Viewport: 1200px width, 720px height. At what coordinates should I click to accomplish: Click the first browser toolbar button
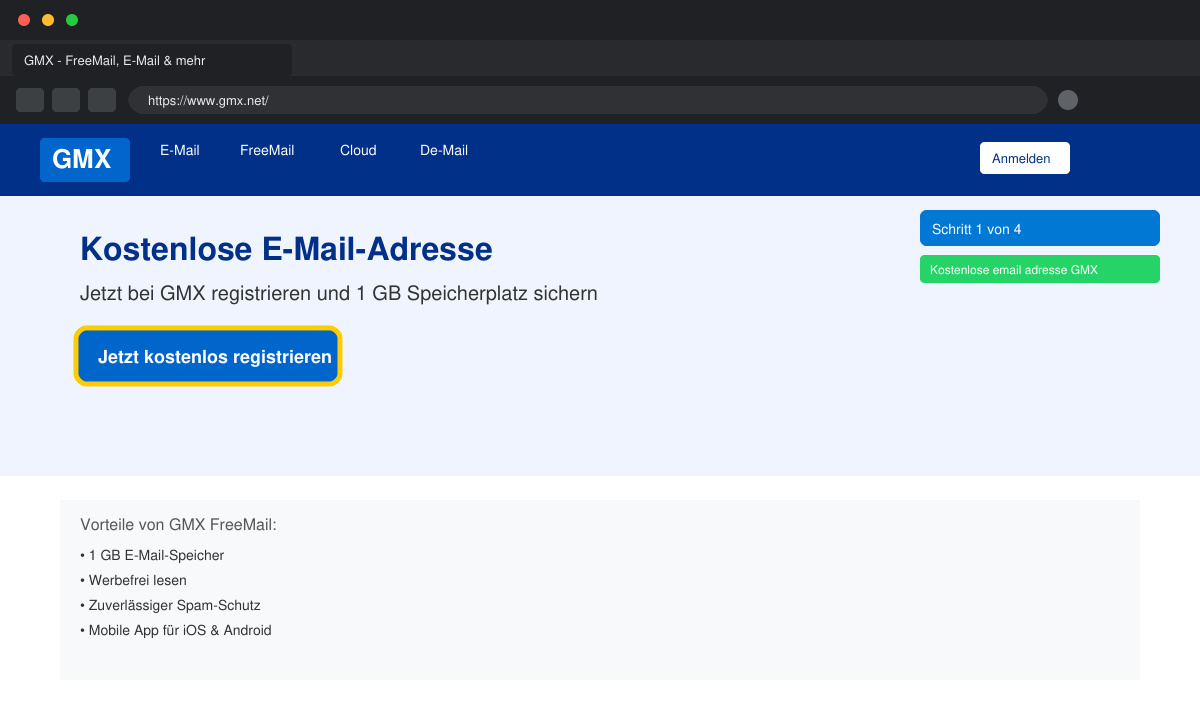coord(30,100)
